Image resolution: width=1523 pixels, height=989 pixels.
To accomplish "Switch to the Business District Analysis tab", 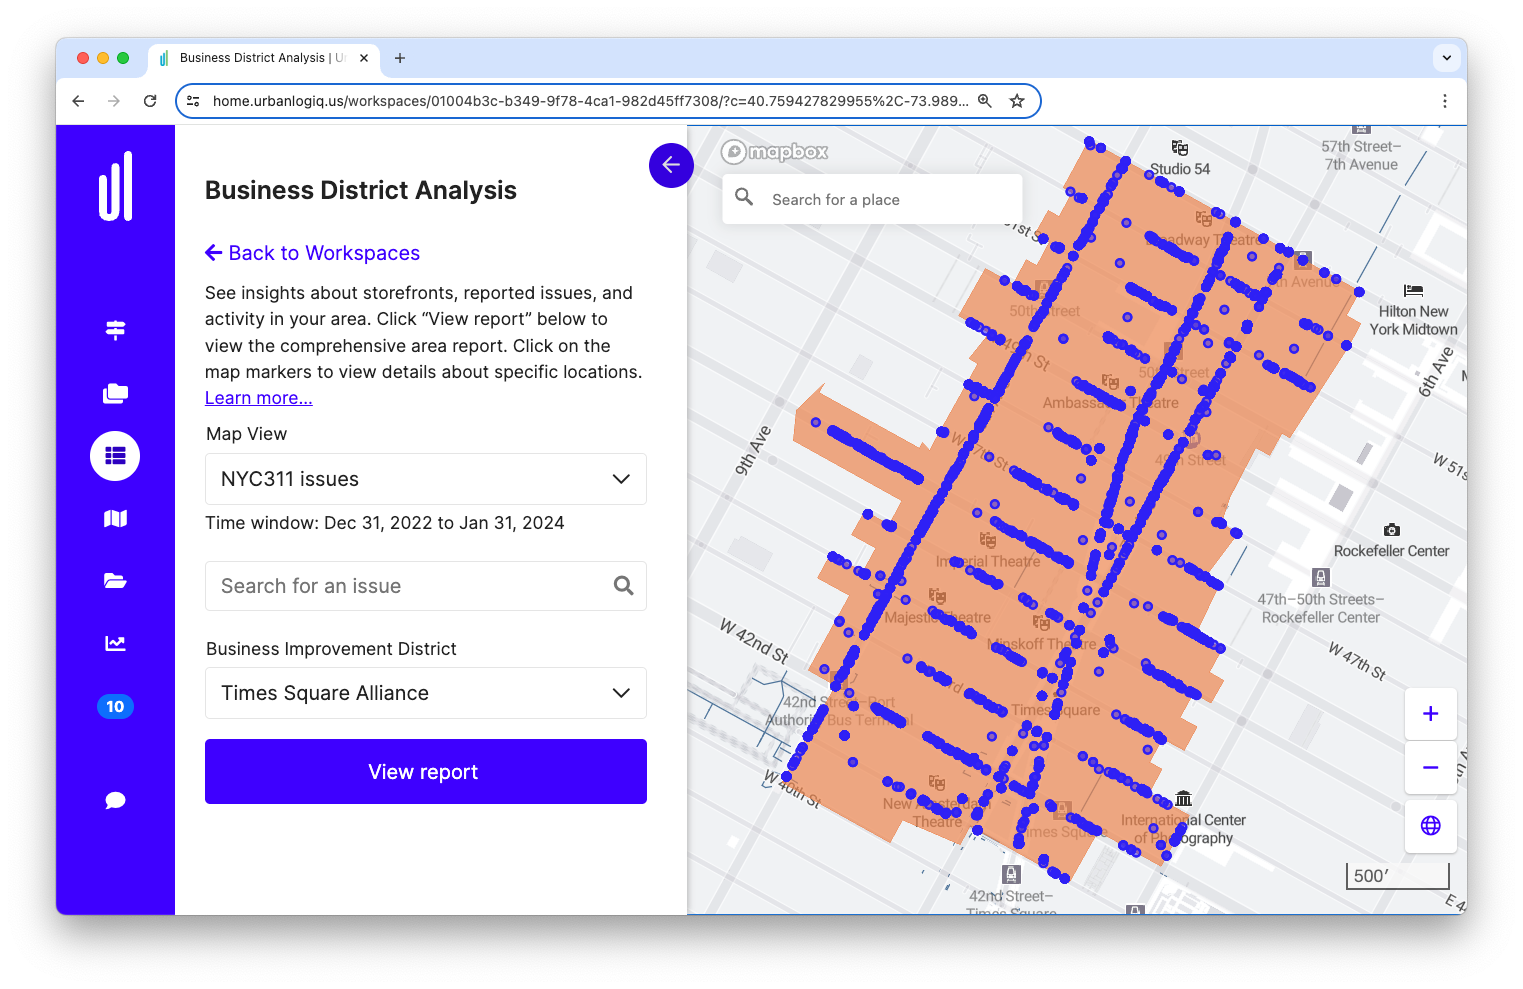I will coord(262,58).
